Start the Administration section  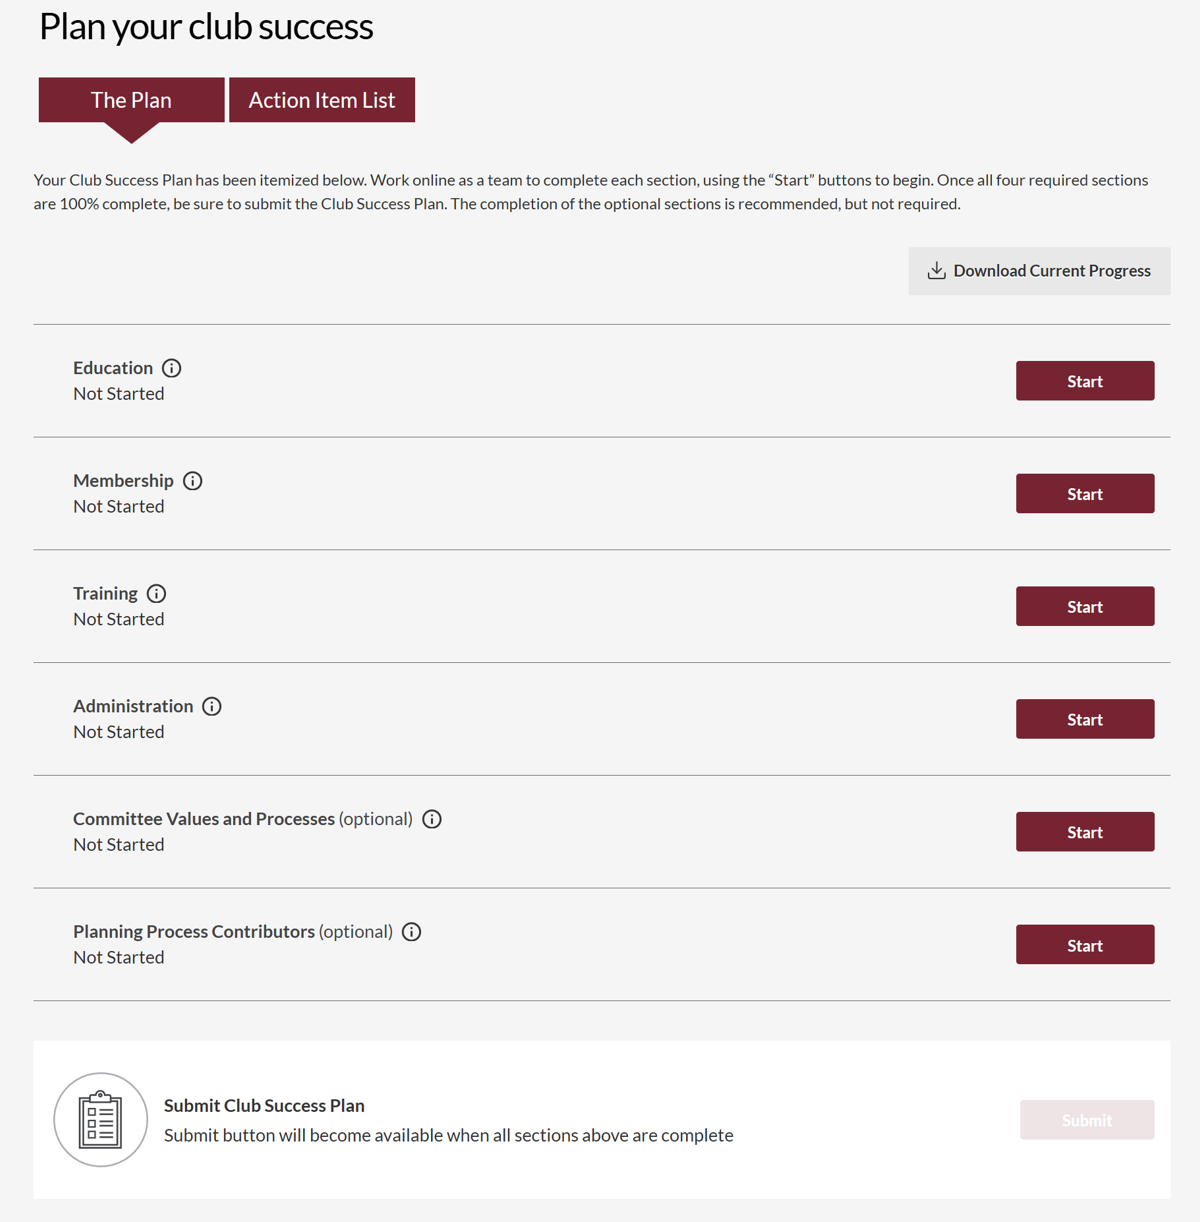tap(1085, 719)
